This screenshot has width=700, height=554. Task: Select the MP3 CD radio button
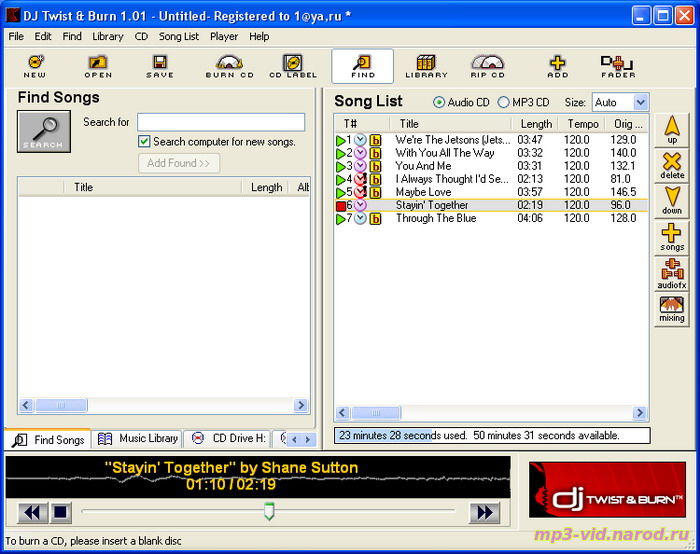click(503, 102)
